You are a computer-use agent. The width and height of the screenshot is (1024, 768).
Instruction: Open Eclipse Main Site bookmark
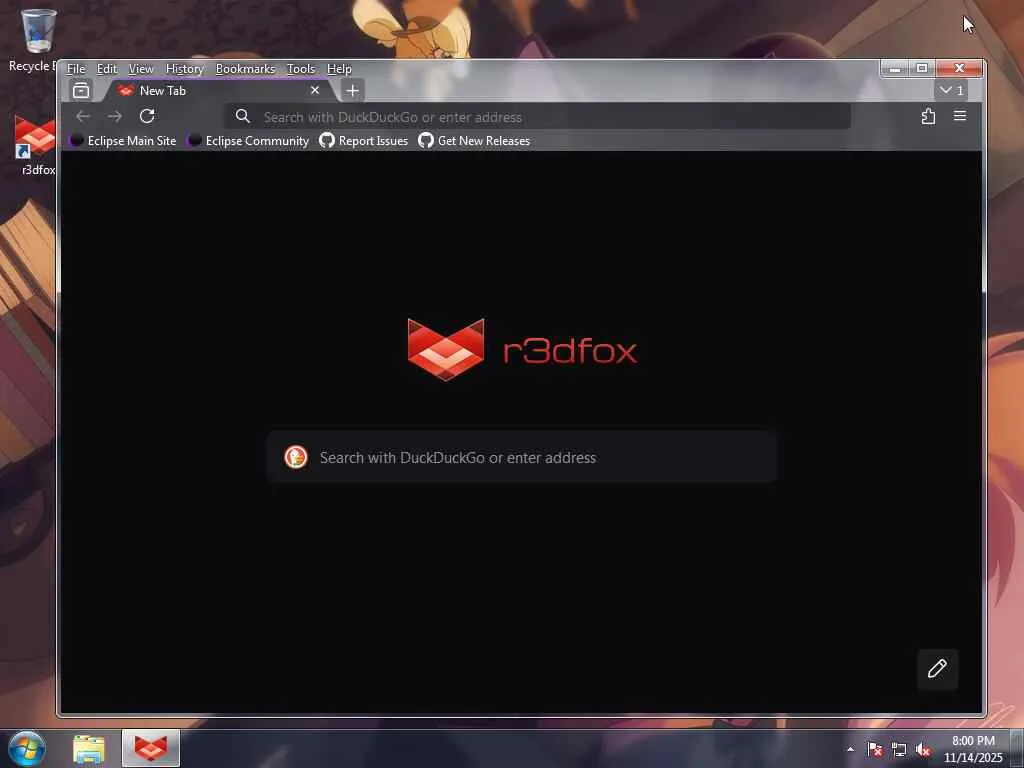click(x=123, y=140)
